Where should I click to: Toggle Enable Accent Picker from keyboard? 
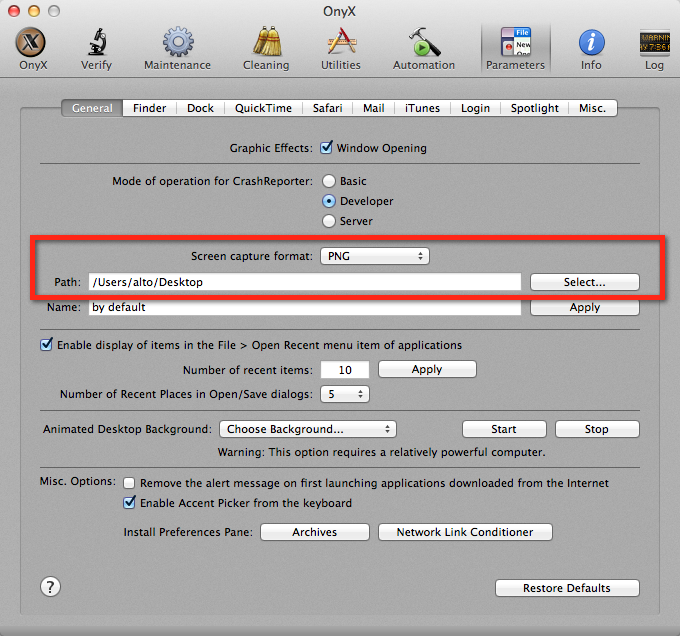click(129, 502)
